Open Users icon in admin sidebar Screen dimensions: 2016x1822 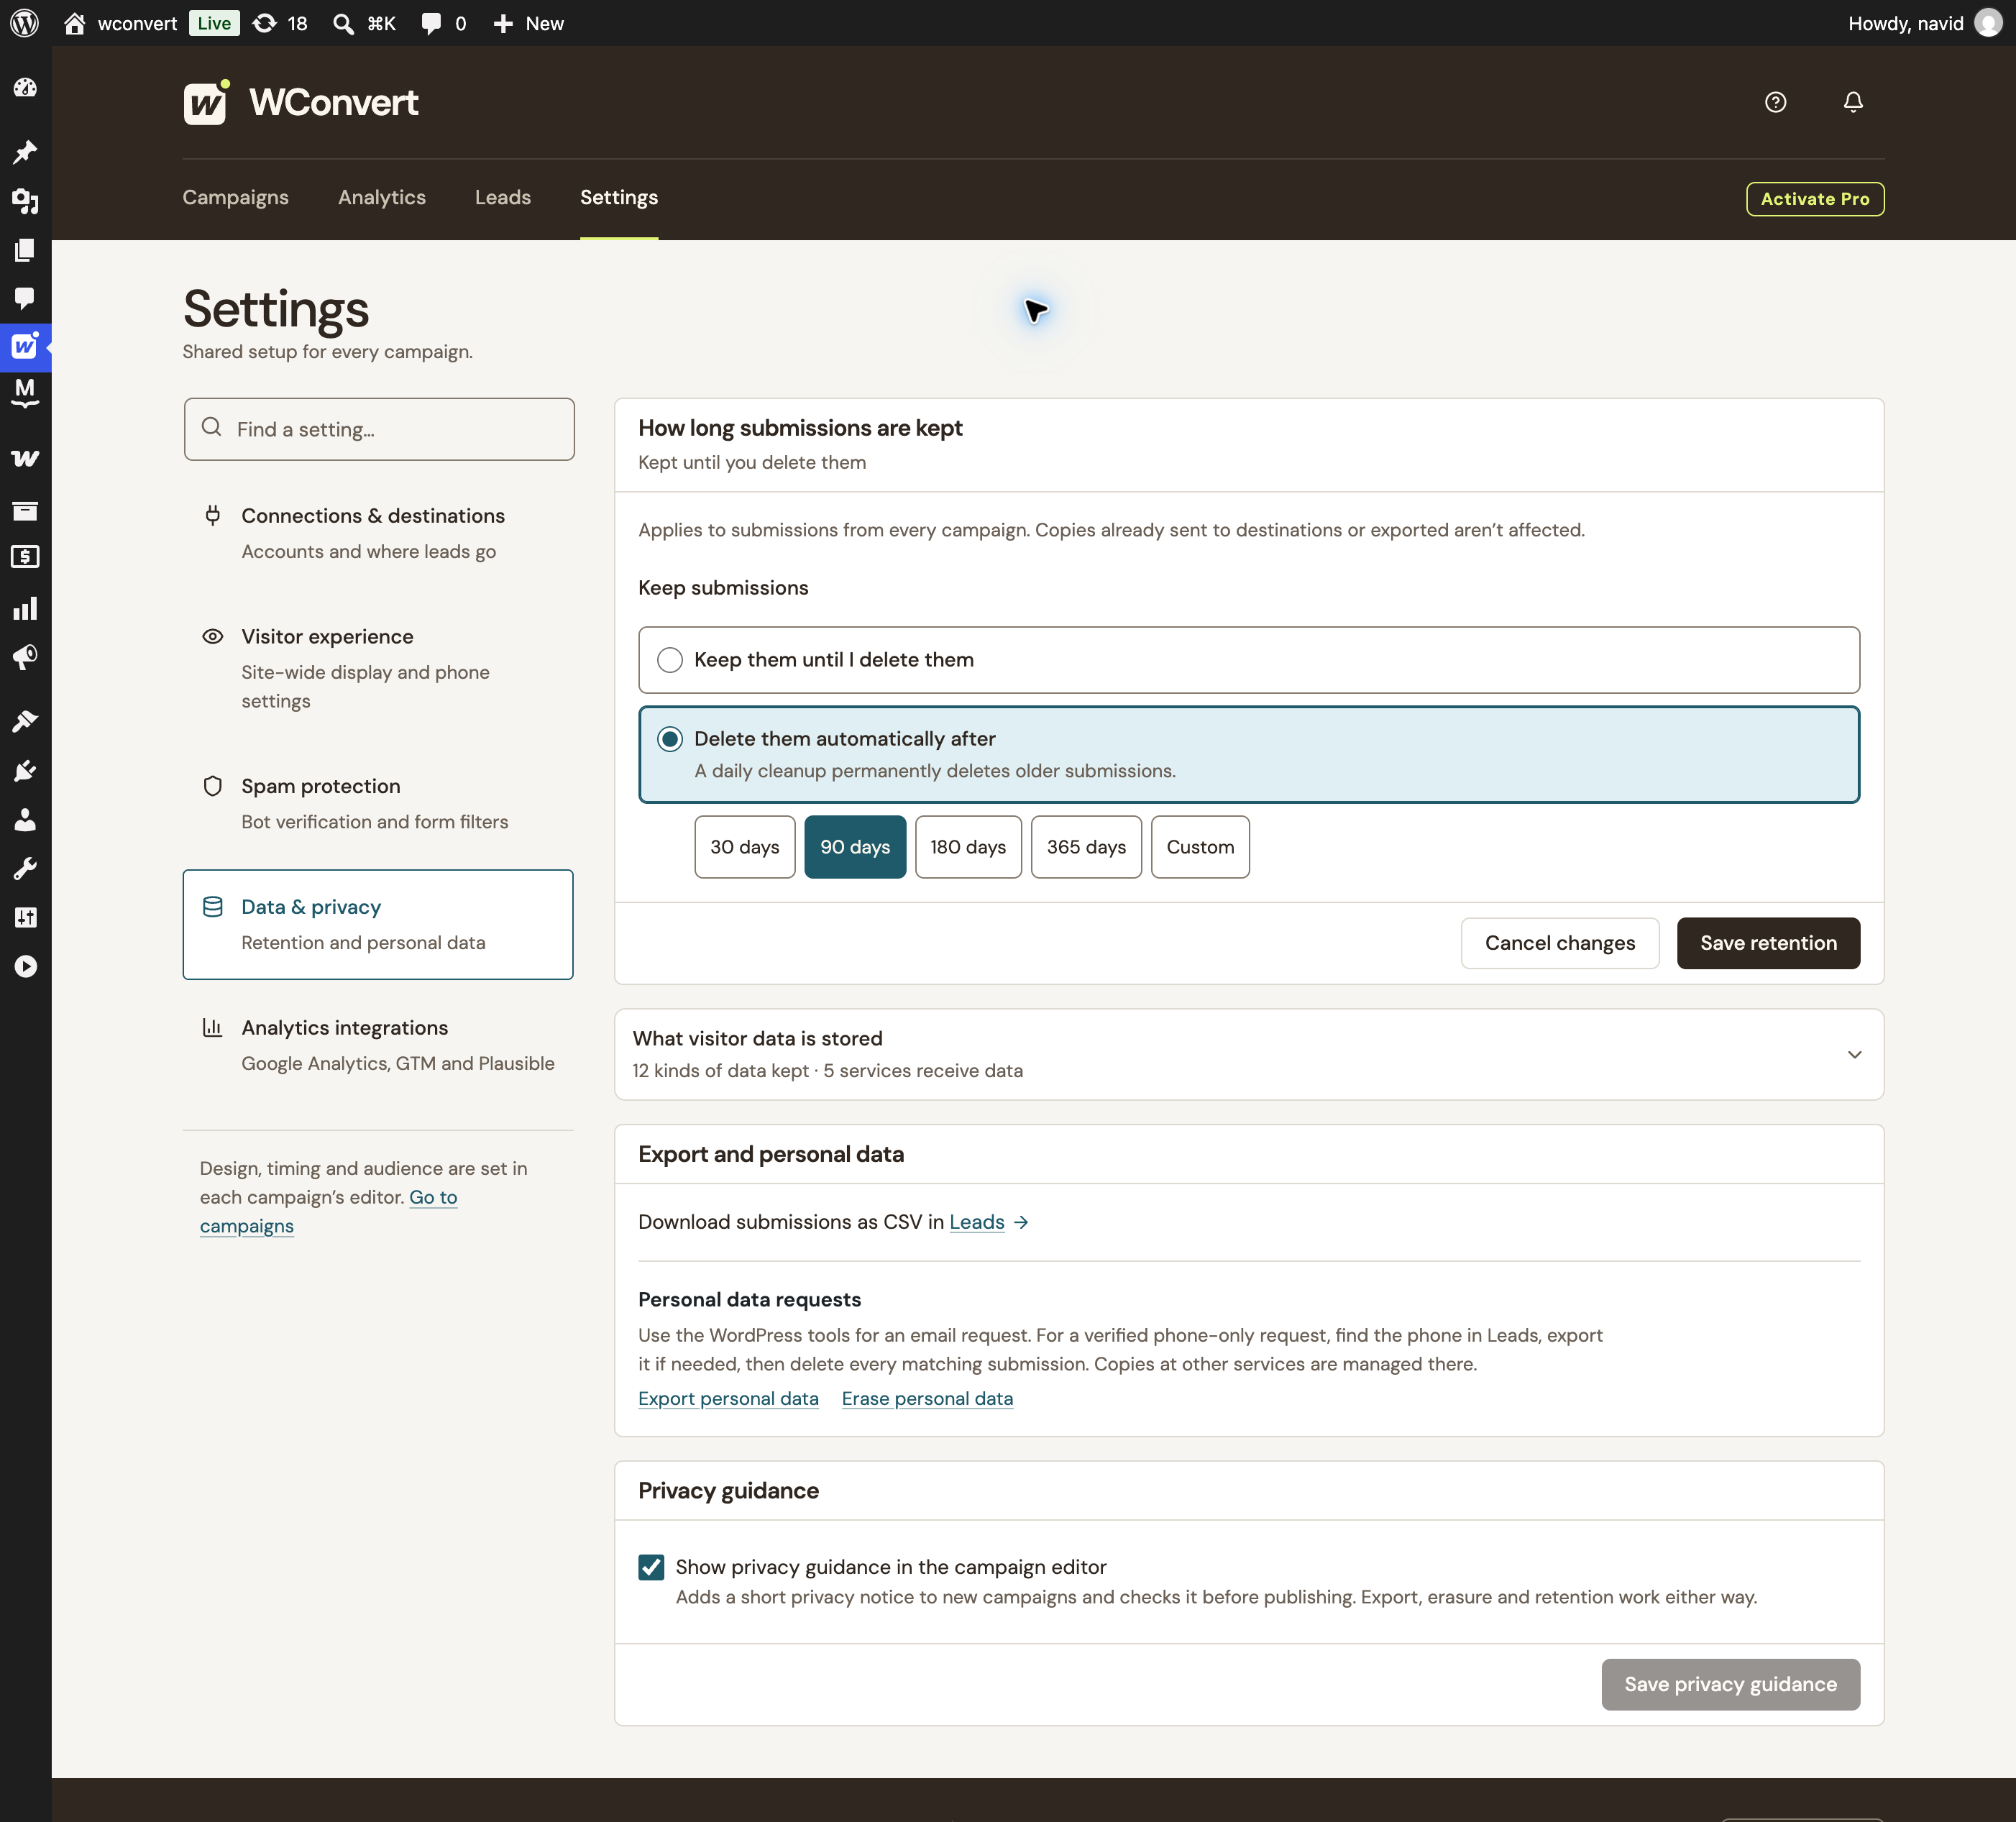coord(25,820)
